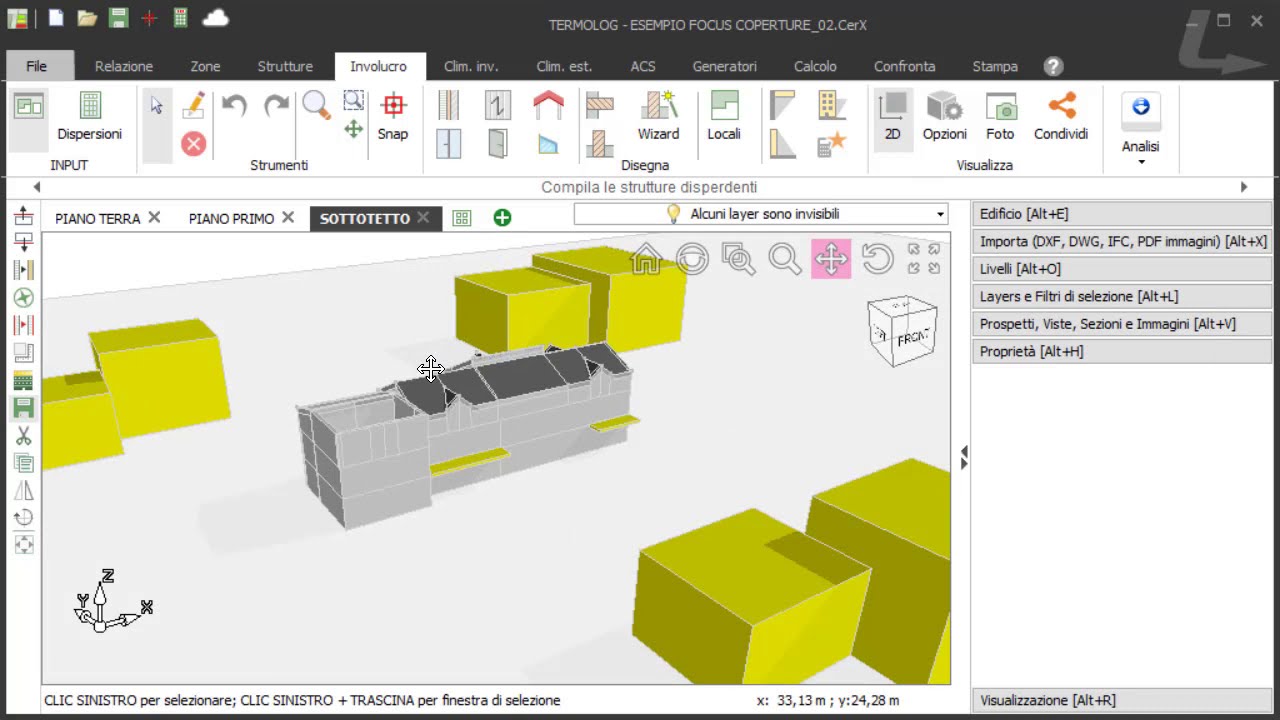Click the scissors cut tool in sidebar
Screen dimensions: 1280x720
tap(24, 436)
